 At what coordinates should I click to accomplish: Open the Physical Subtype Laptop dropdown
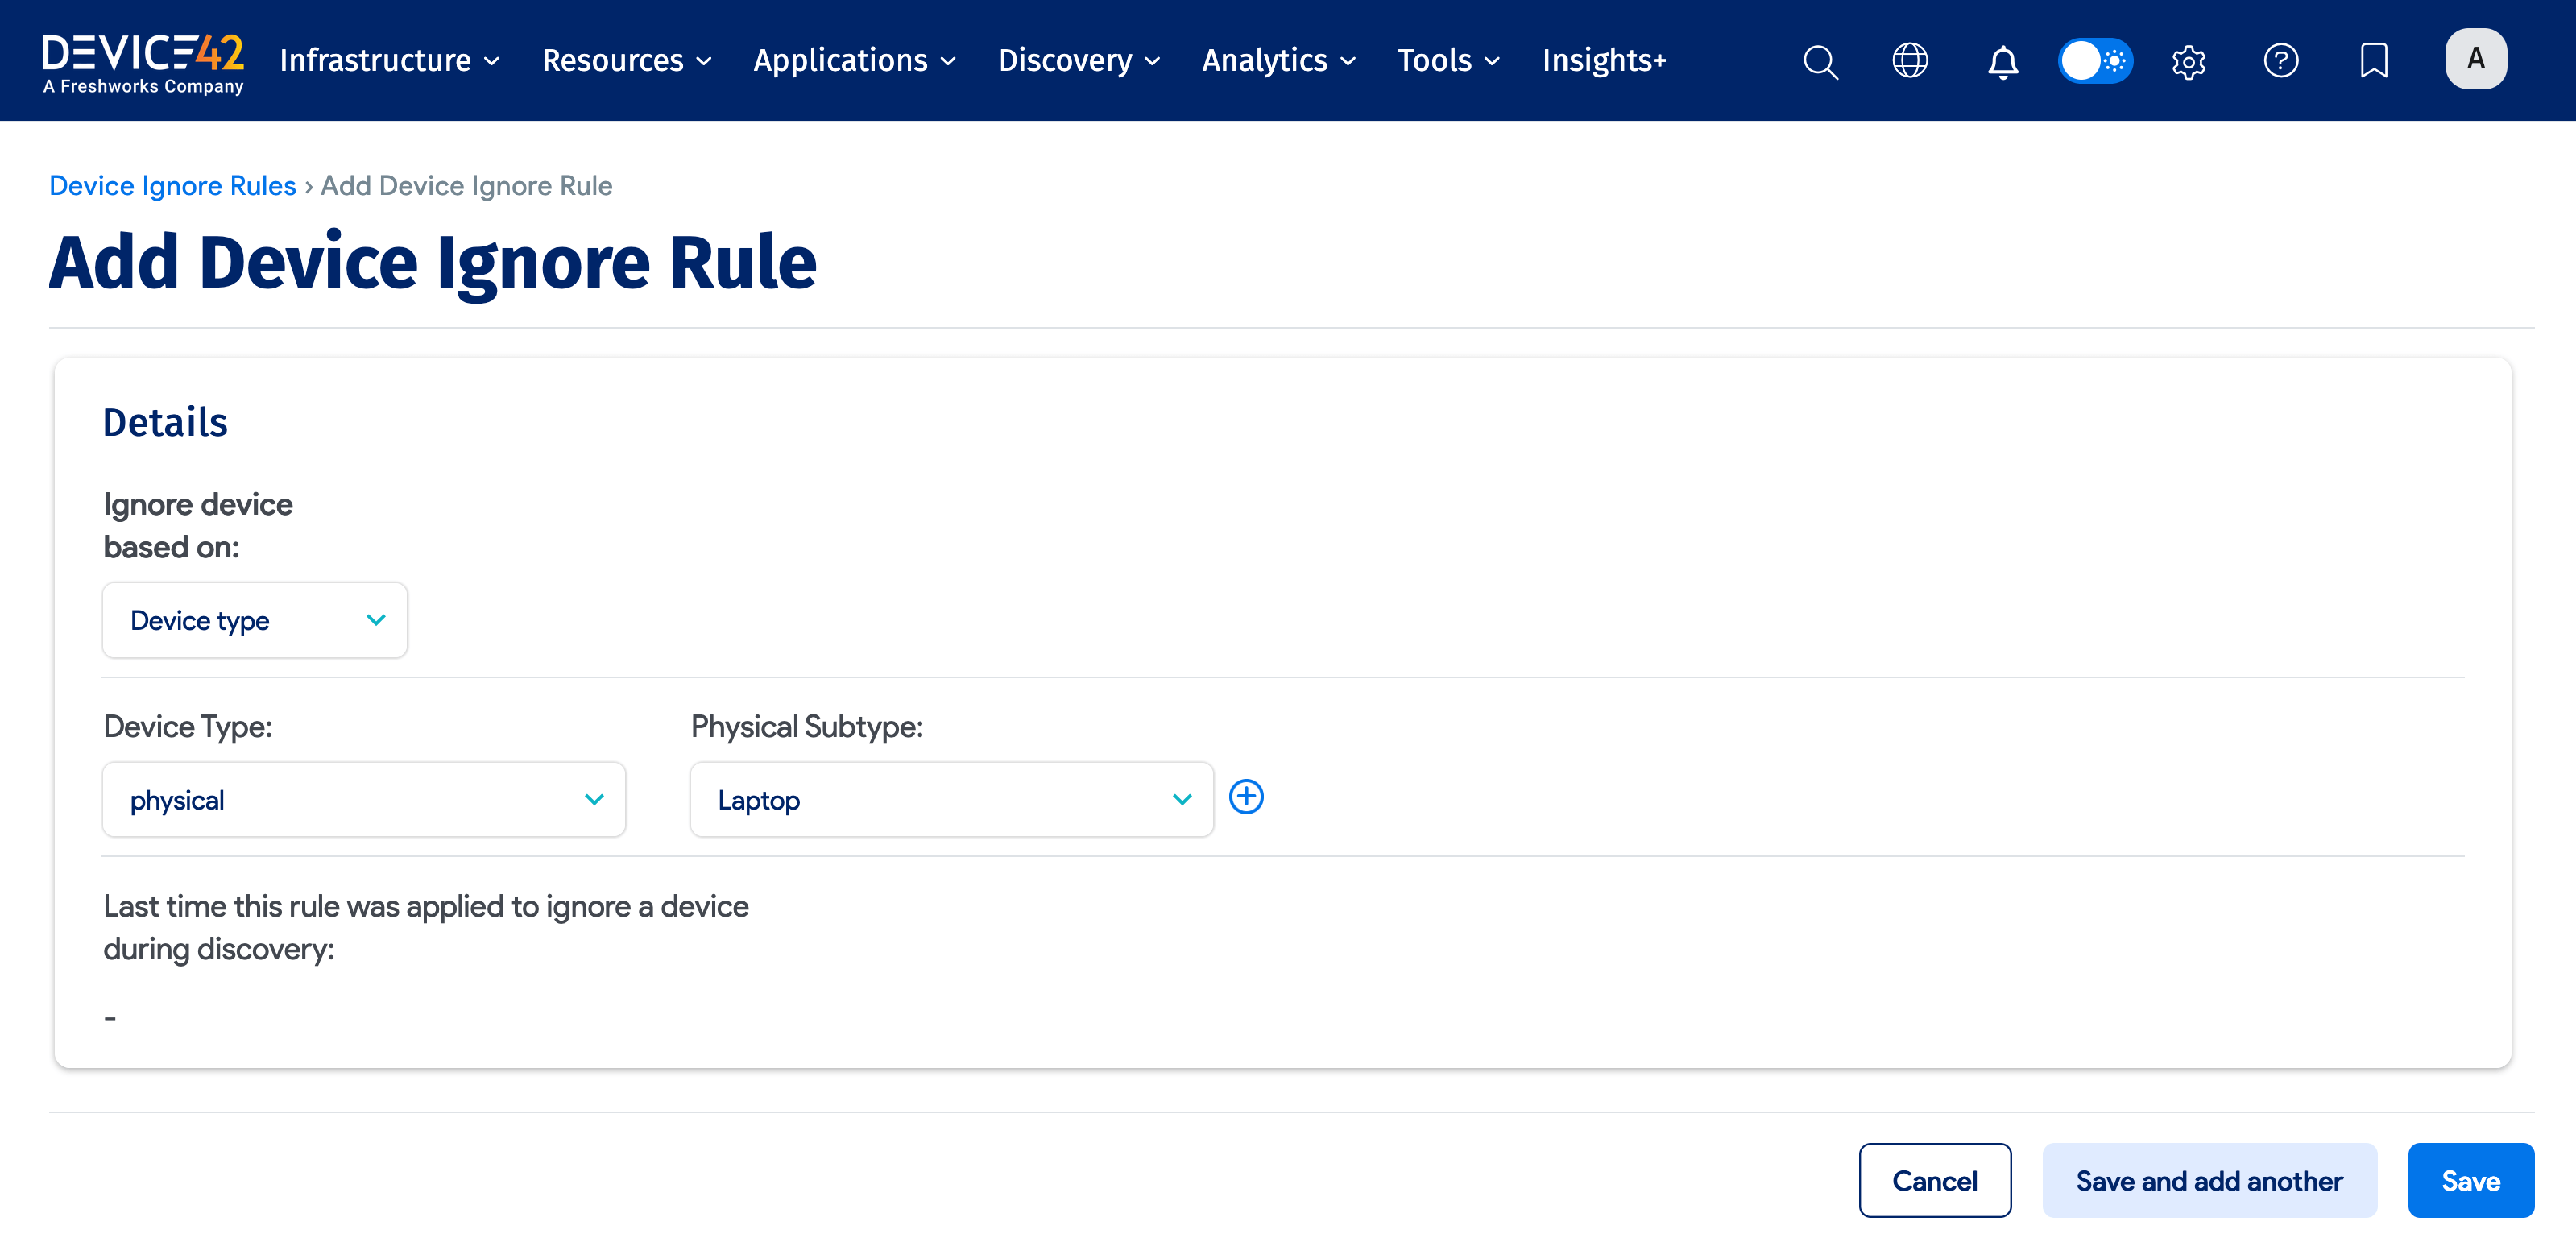pyautogui.click(x=951, y=799)
